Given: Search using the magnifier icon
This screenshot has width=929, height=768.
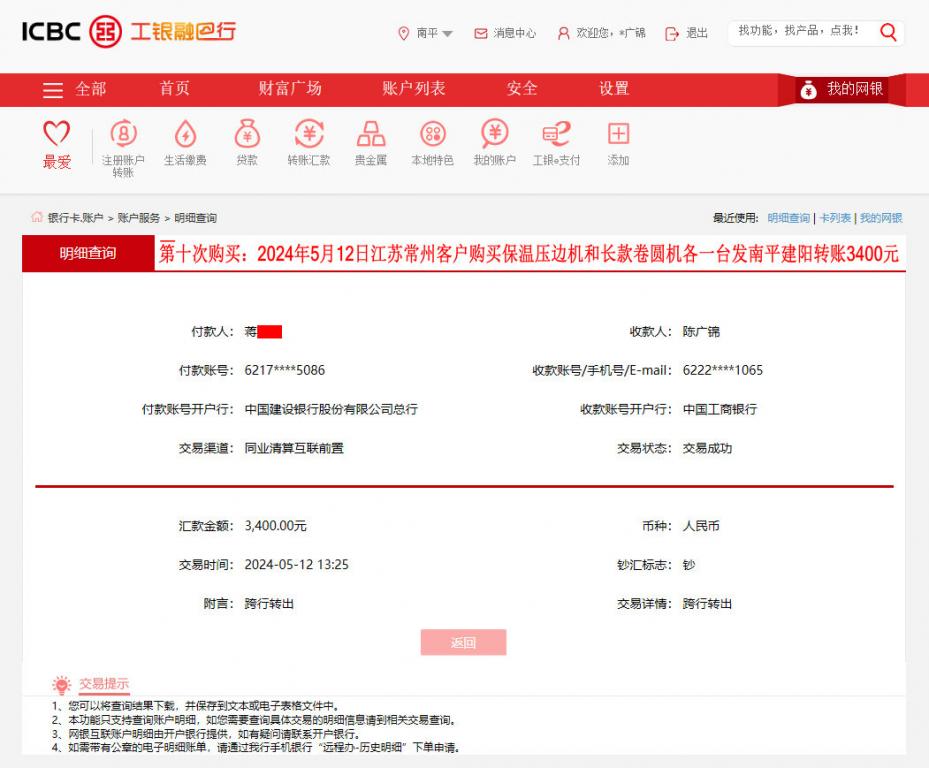Looking at the screenshot, I should 888,32.
